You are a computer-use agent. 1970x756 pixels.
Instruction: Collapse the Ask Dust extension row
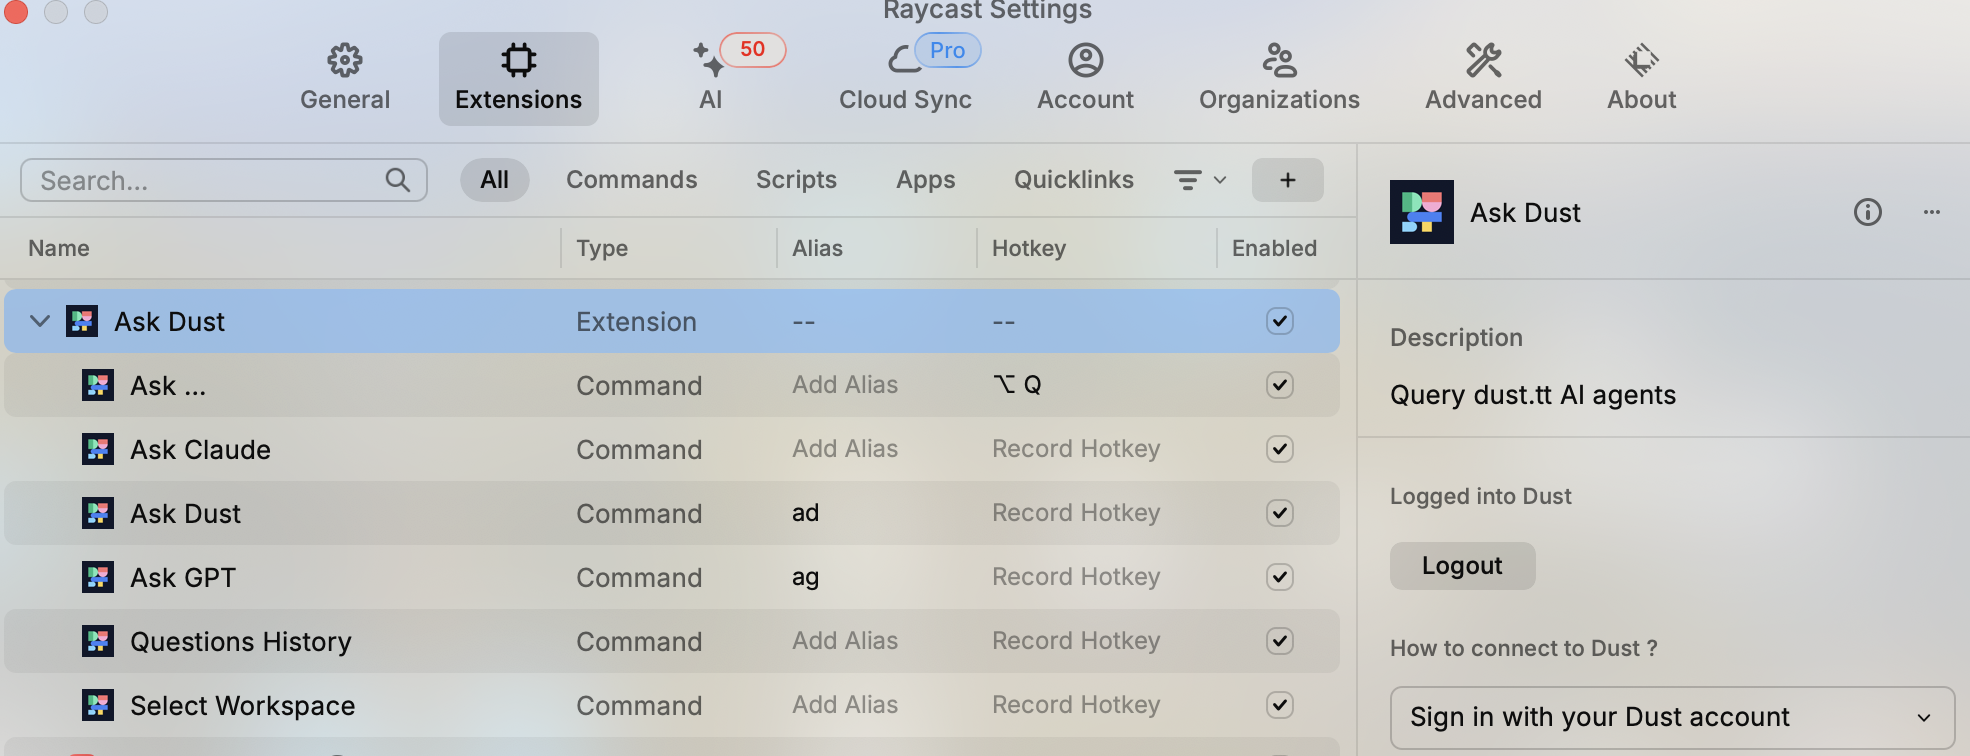tap(40, 321)
